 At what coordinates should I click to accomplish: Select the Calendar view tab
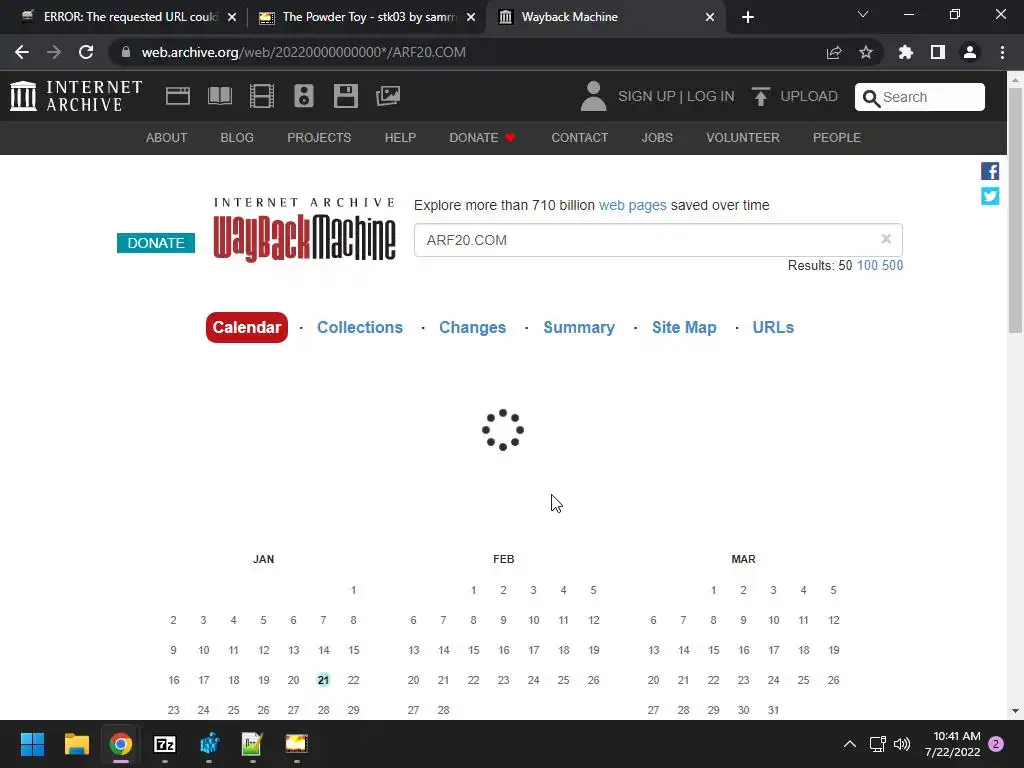(247, 327)
